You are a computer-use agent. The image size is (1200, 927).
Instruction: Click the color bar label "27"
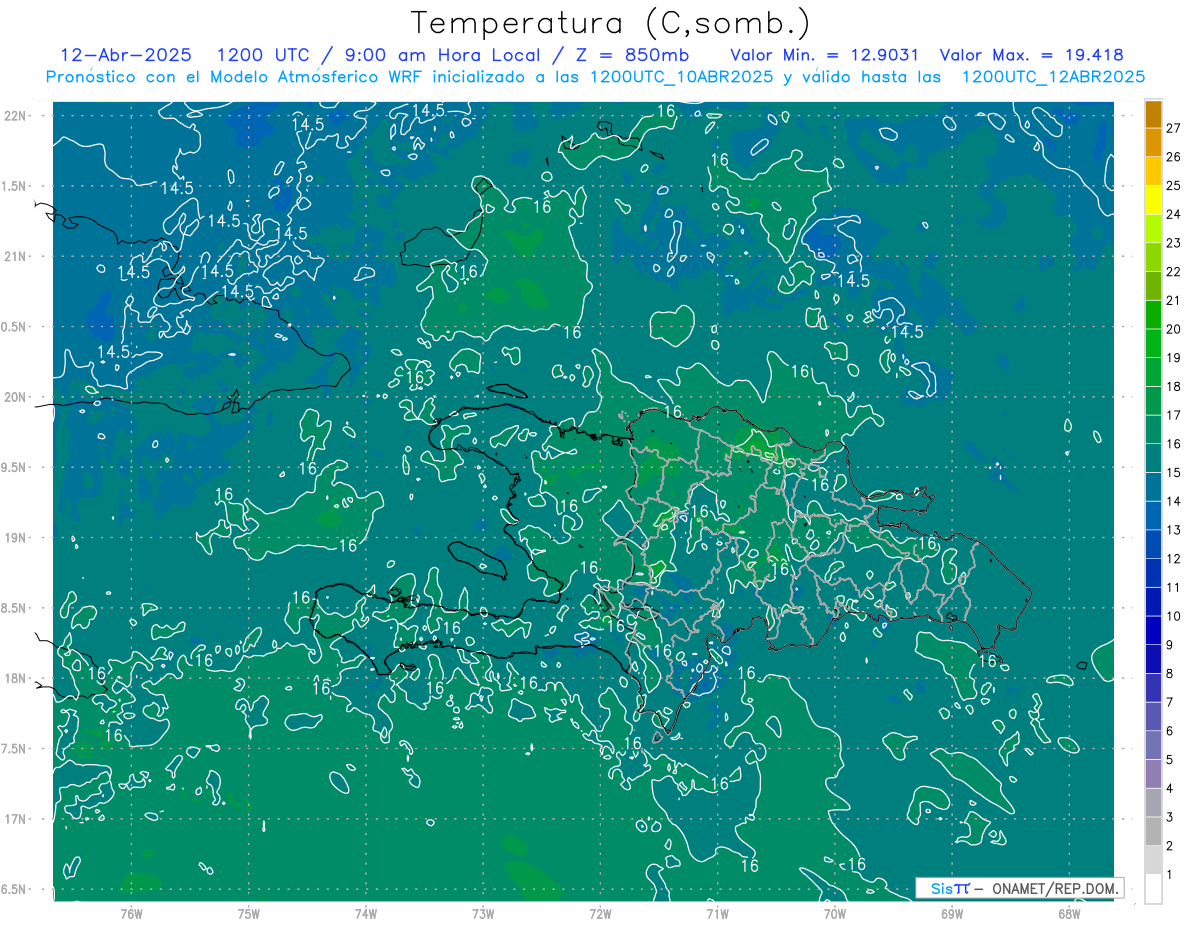[1175, 128]
